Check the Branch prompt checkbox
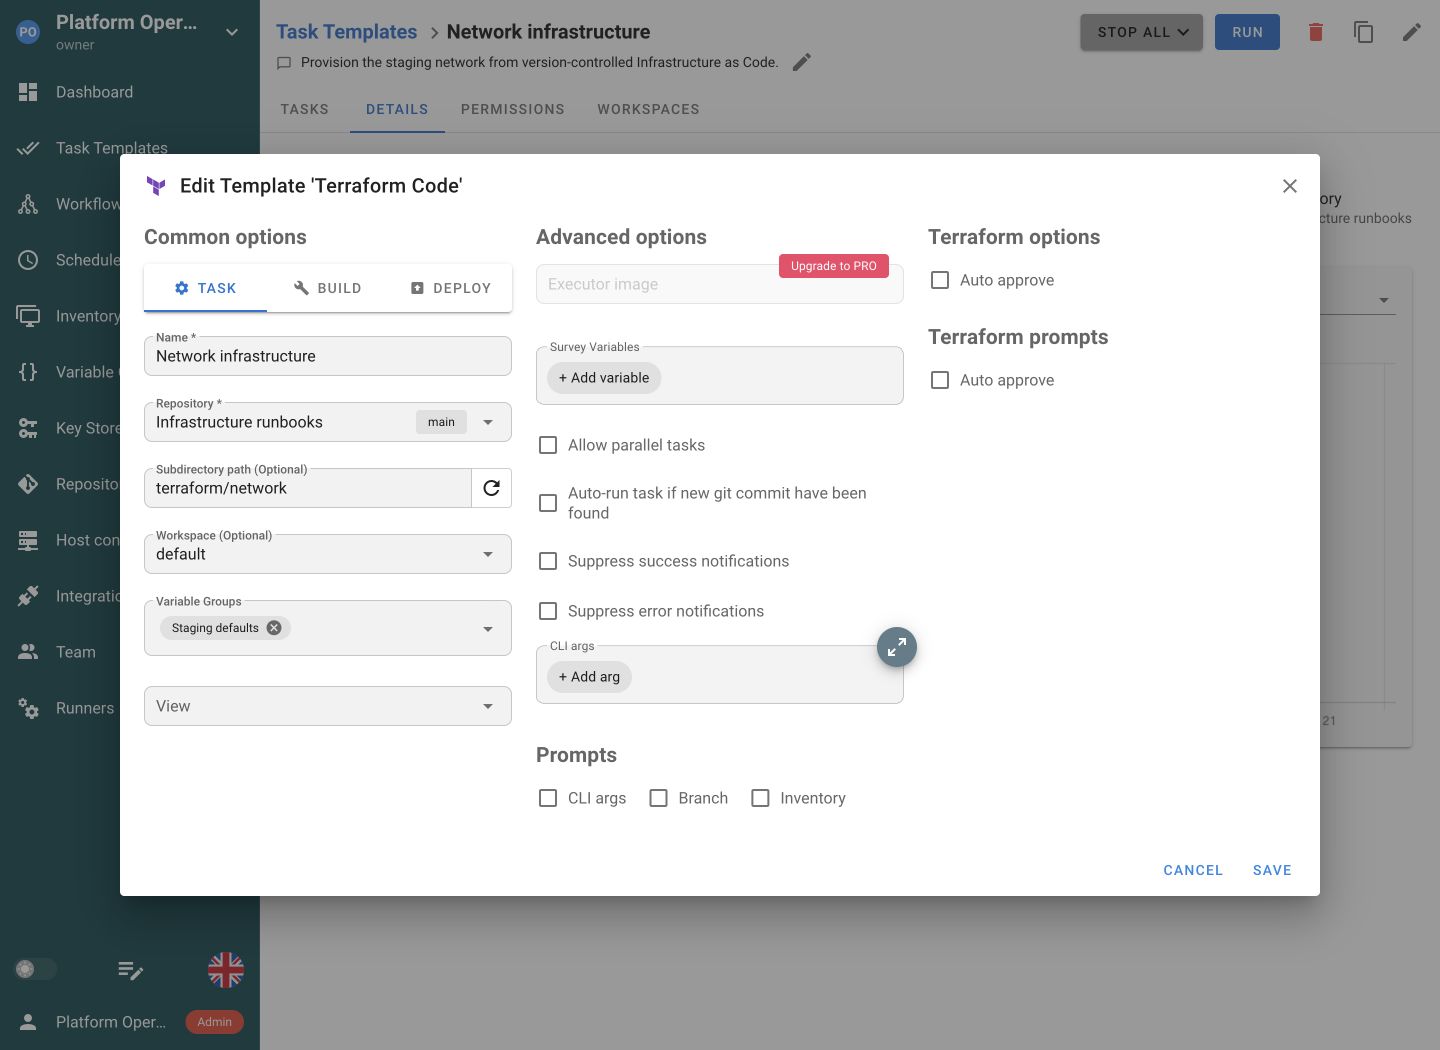Screen dimensions: 1440x1050 click(x=658, y=798)
